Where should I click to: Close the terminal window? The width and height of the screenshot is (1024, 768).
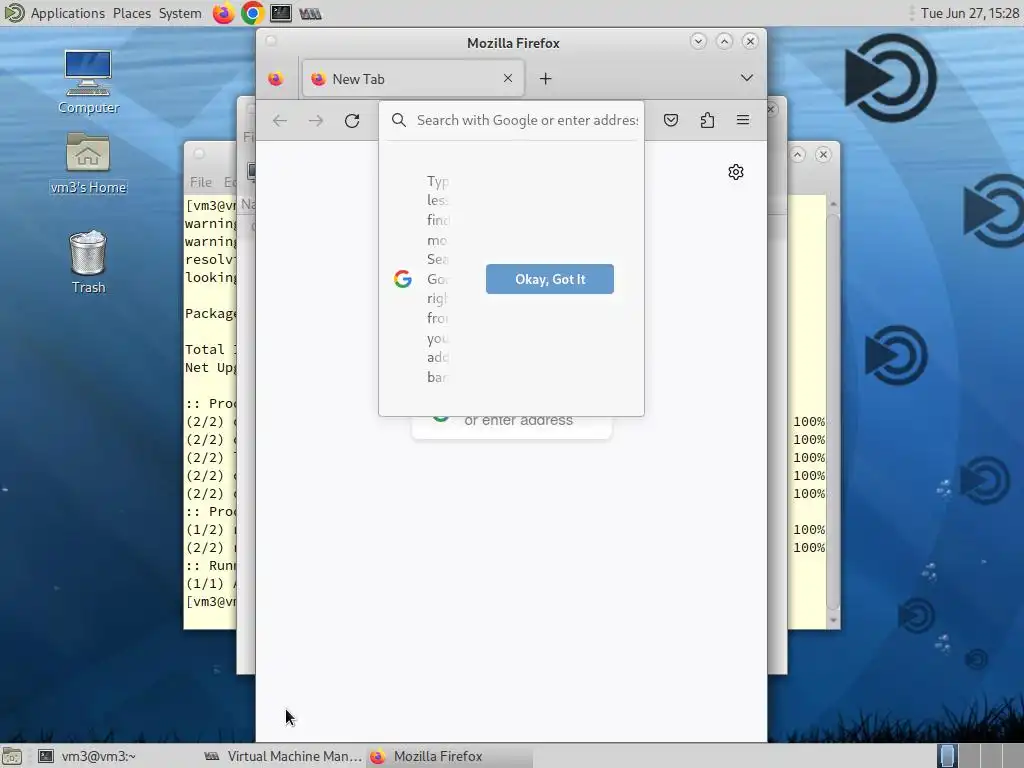coord(823,154)
